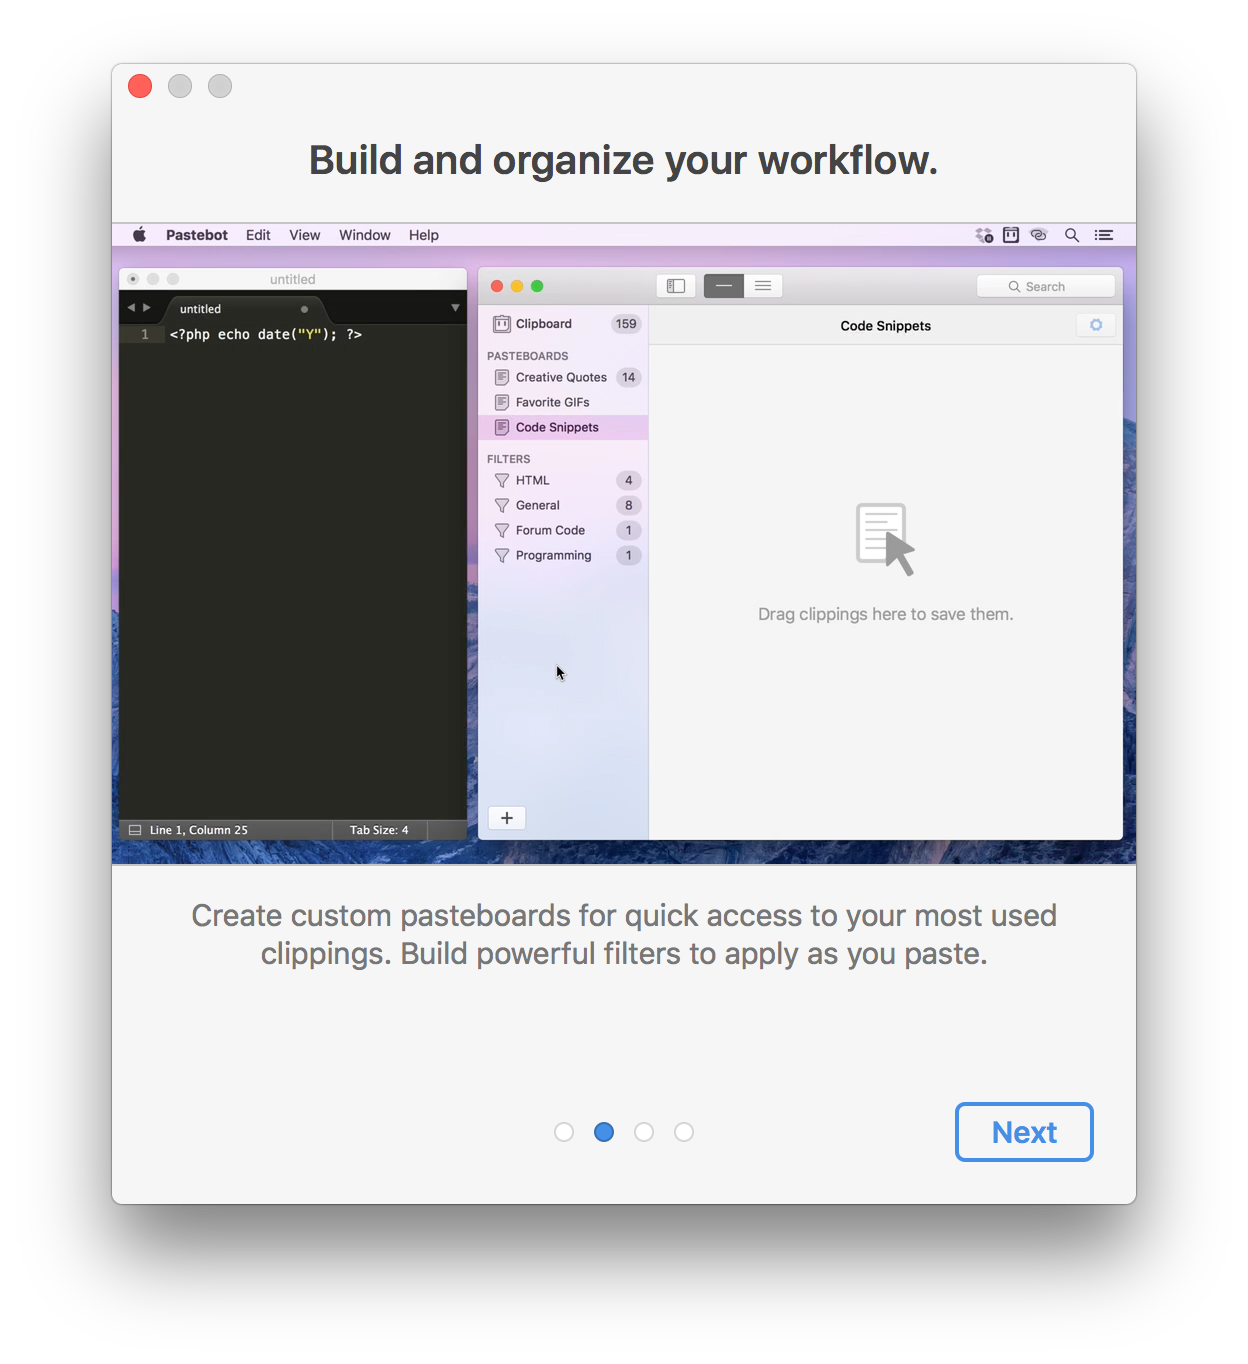
Task: Click the gear-arrows status icon in menu bar
Action: (x=984, y=235)
